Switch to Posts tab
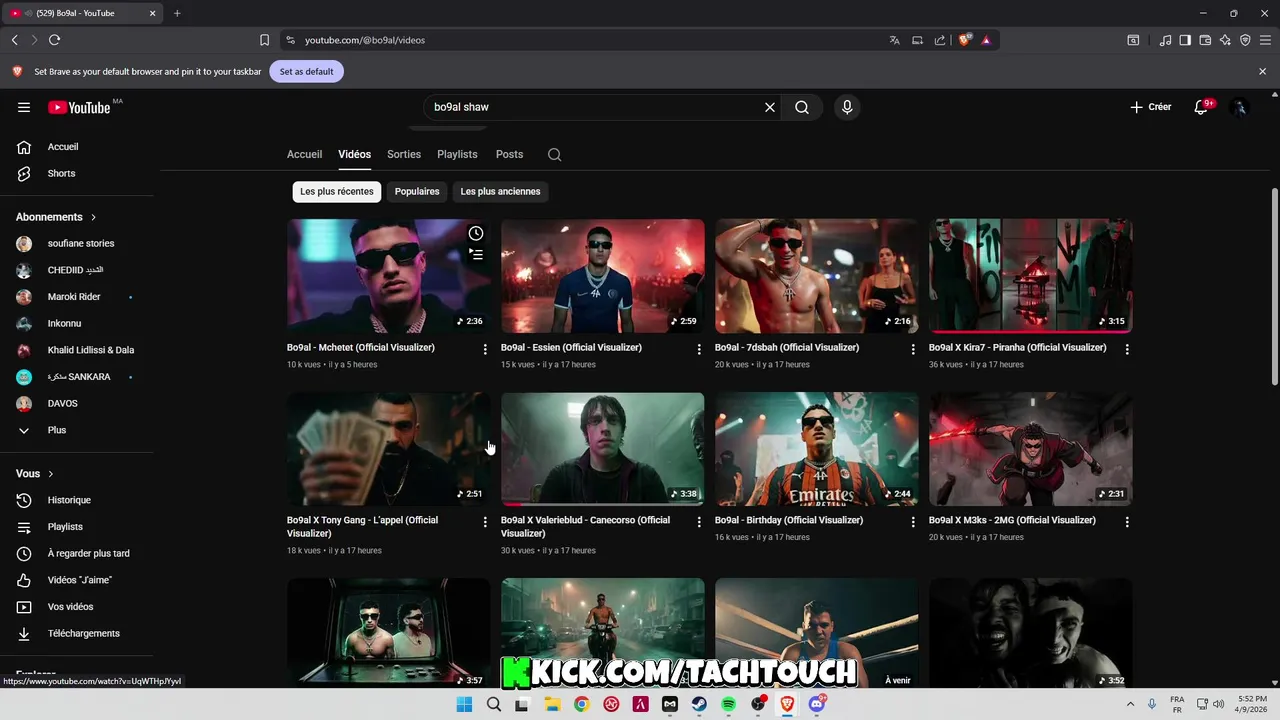This screenshot has width=1280, height=720. tap(509, 154)
